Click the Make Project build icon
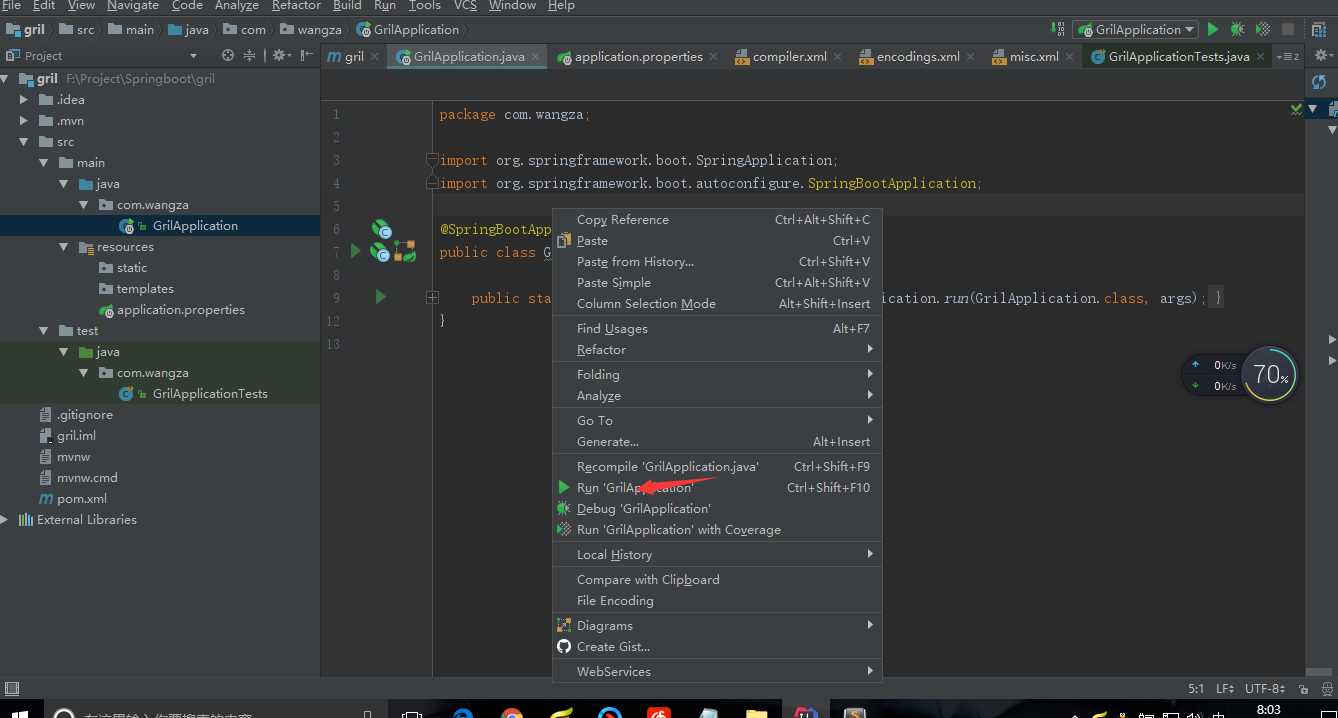Screen dimensions: 1338x718 tap(1057, 30)
